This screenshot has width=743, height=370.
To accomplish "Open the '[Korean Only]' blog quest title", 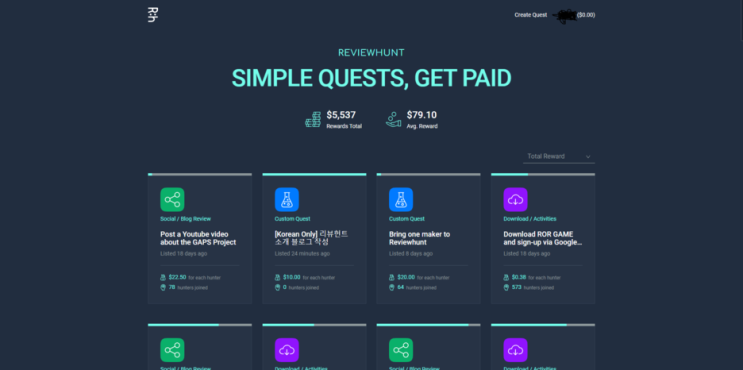I will [311, 238].
